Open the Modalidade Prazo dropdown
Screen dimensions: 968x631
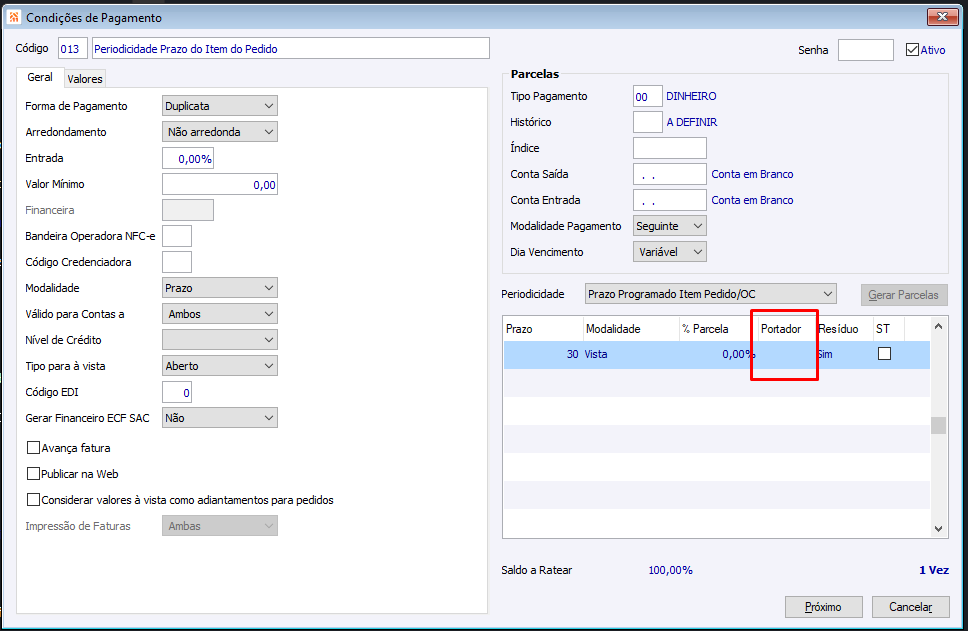click(x=219, y=288)
